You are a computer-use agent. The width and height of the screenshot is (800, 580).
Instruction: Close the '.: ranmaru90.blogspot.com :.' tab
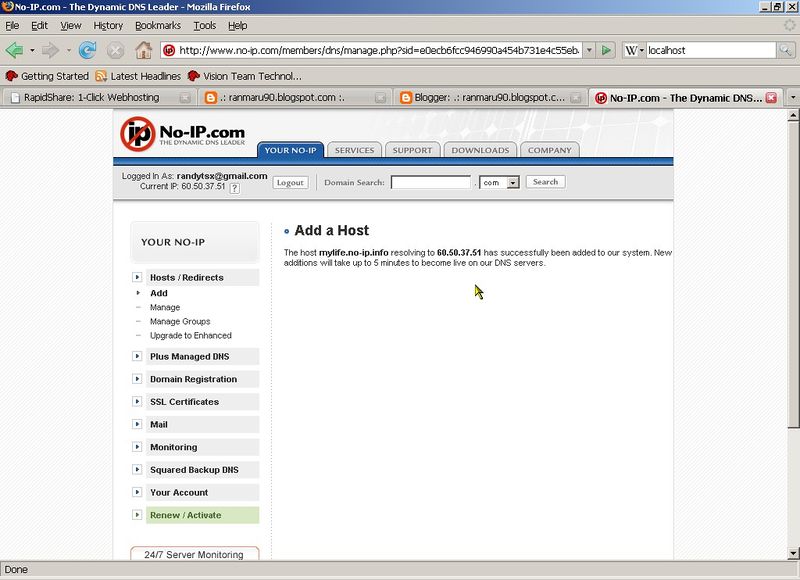[x=380, y=98]
